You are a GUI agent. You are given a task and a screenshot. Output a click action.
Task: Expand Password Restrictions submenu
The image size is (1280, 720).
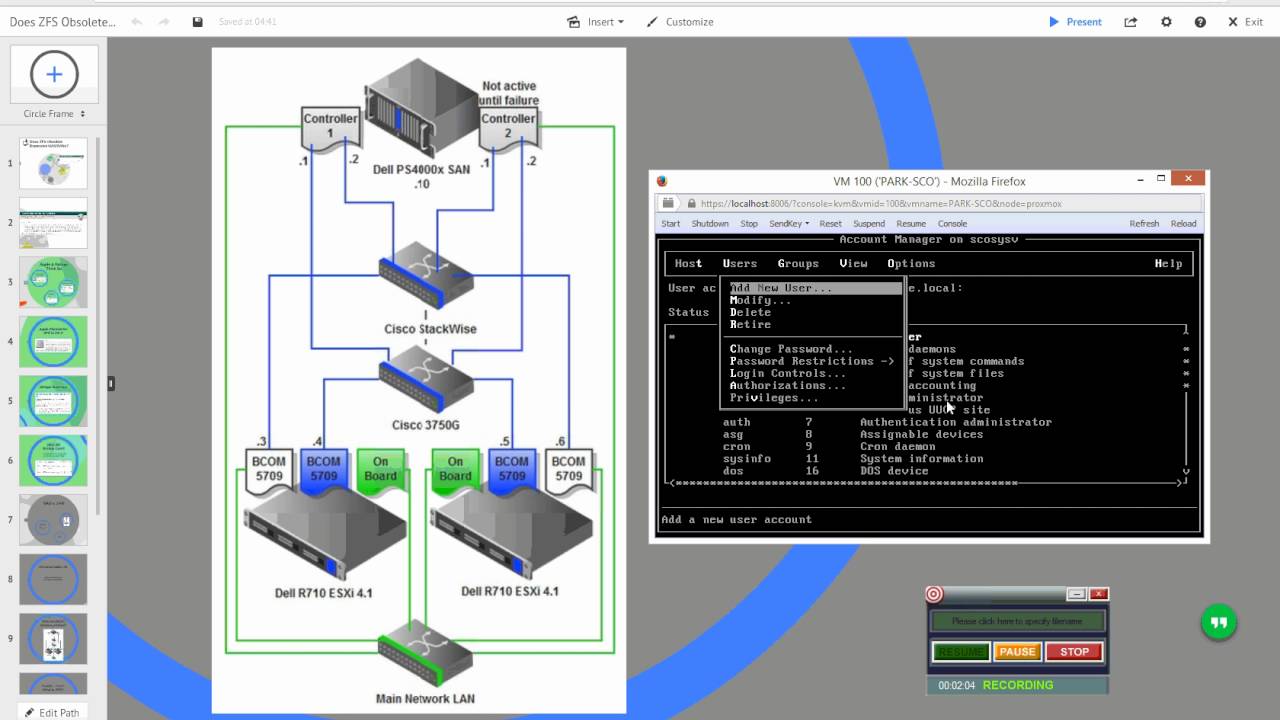(812, 361)
